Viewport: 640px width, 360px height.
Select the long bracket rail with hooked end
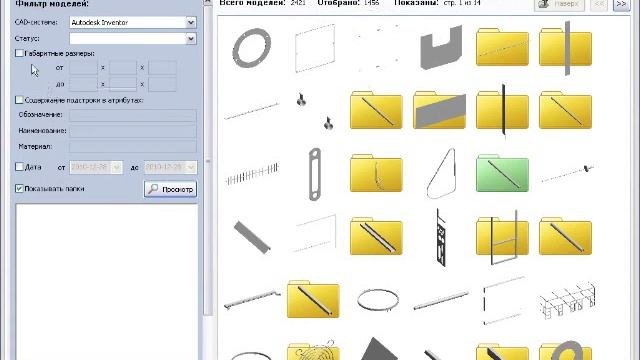point(252,300)
